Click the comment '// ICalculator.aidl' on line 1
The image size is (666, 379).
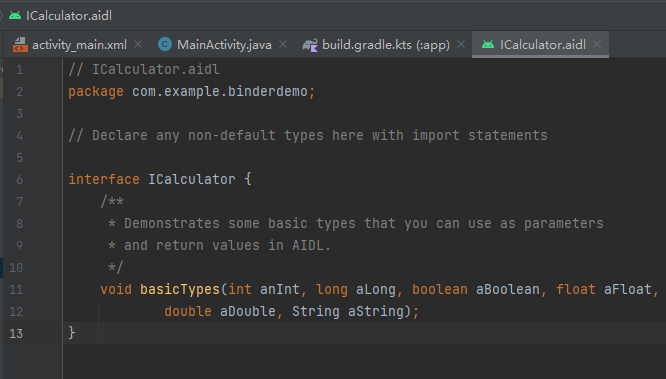[x=144, y=69]
